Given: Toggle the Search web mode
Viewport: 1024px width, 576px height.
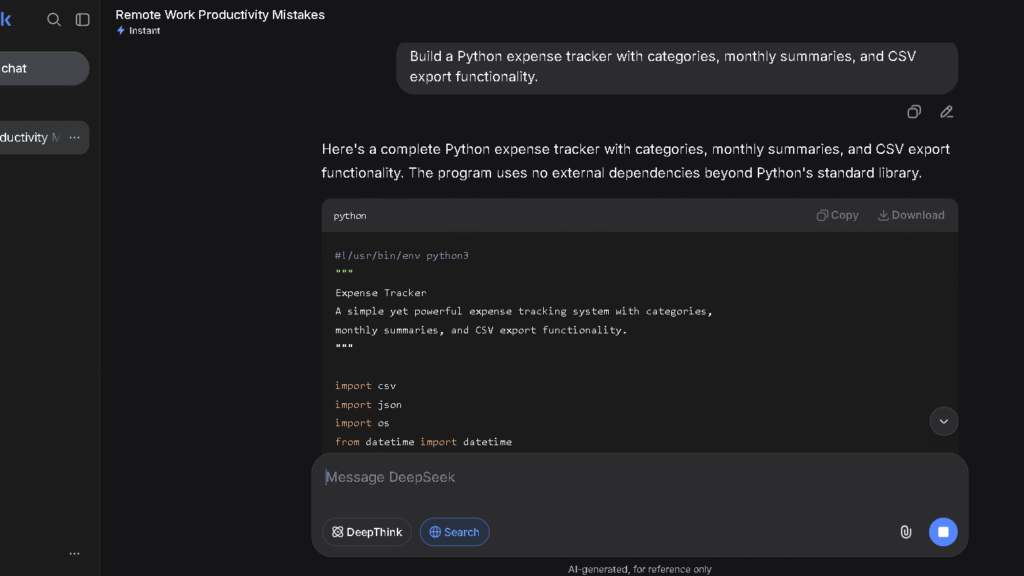Looking at the screenshot, I should (x=455, y=532).
